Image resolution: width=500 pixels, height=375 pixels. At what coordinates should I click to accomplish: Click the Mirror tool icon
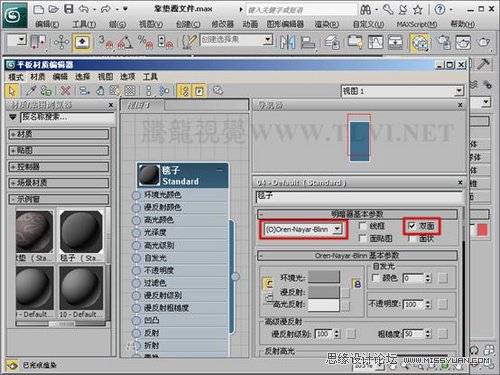click(x=287, y=42)
